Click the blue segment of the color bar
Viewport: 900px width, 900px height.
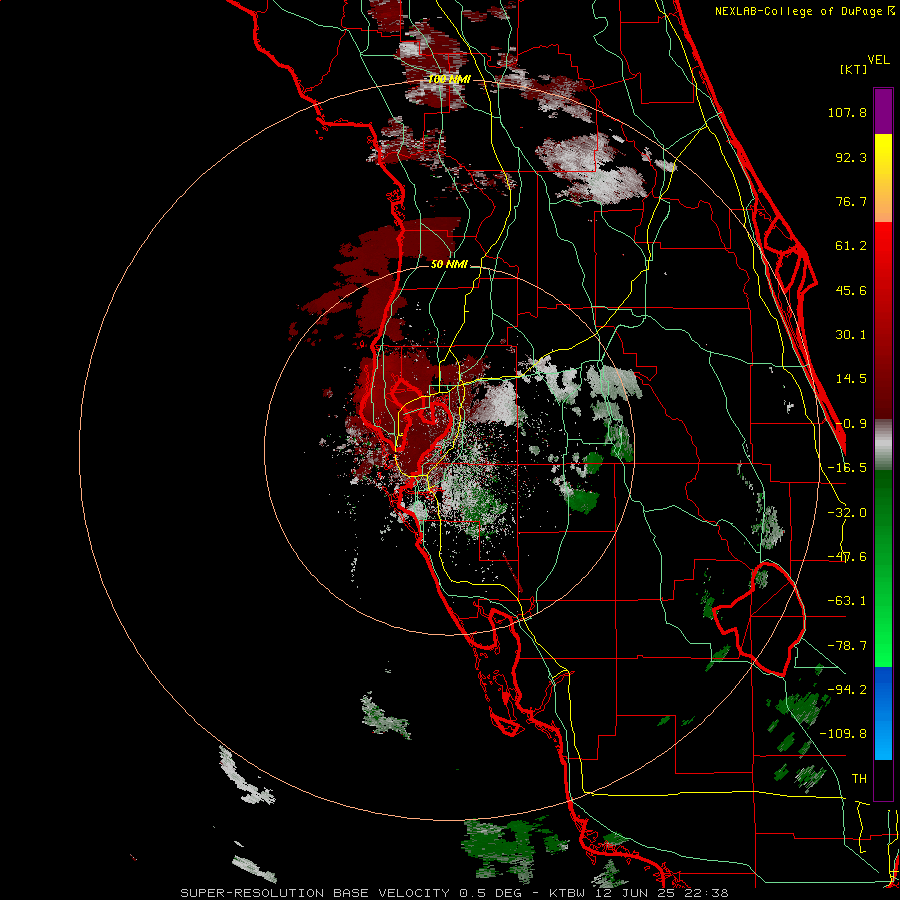click(x=883, y=713)
